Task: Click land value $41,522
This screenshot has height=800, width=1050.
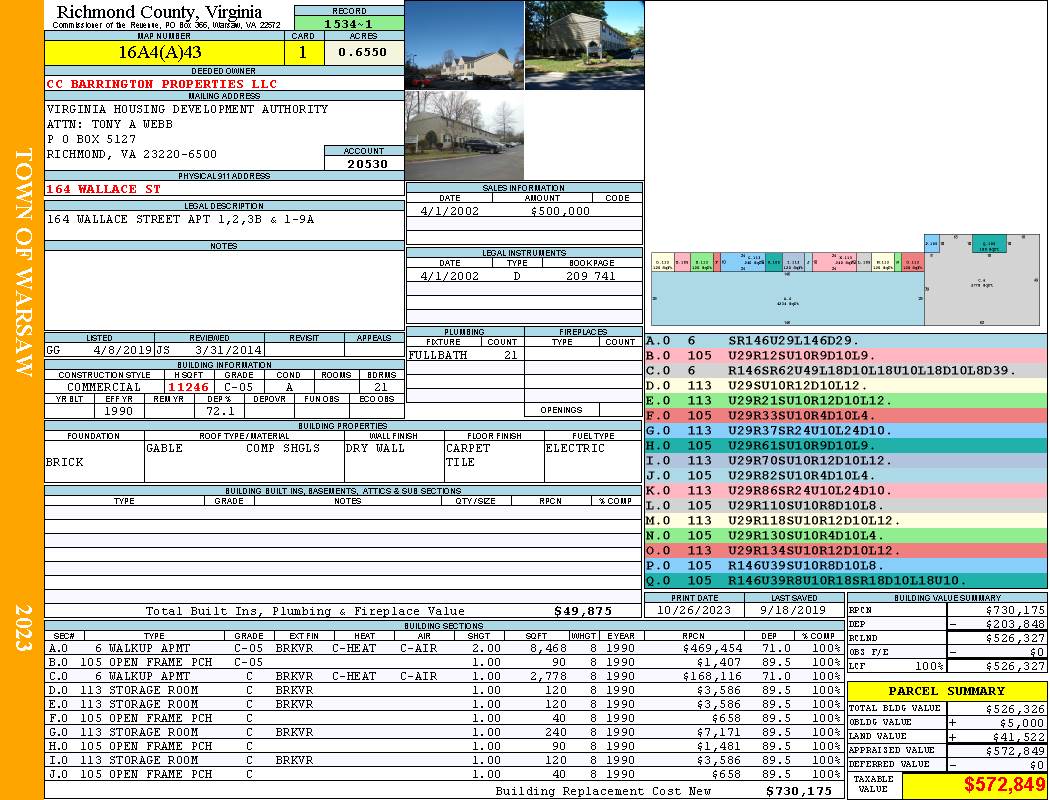Action: coord(1019,736)
